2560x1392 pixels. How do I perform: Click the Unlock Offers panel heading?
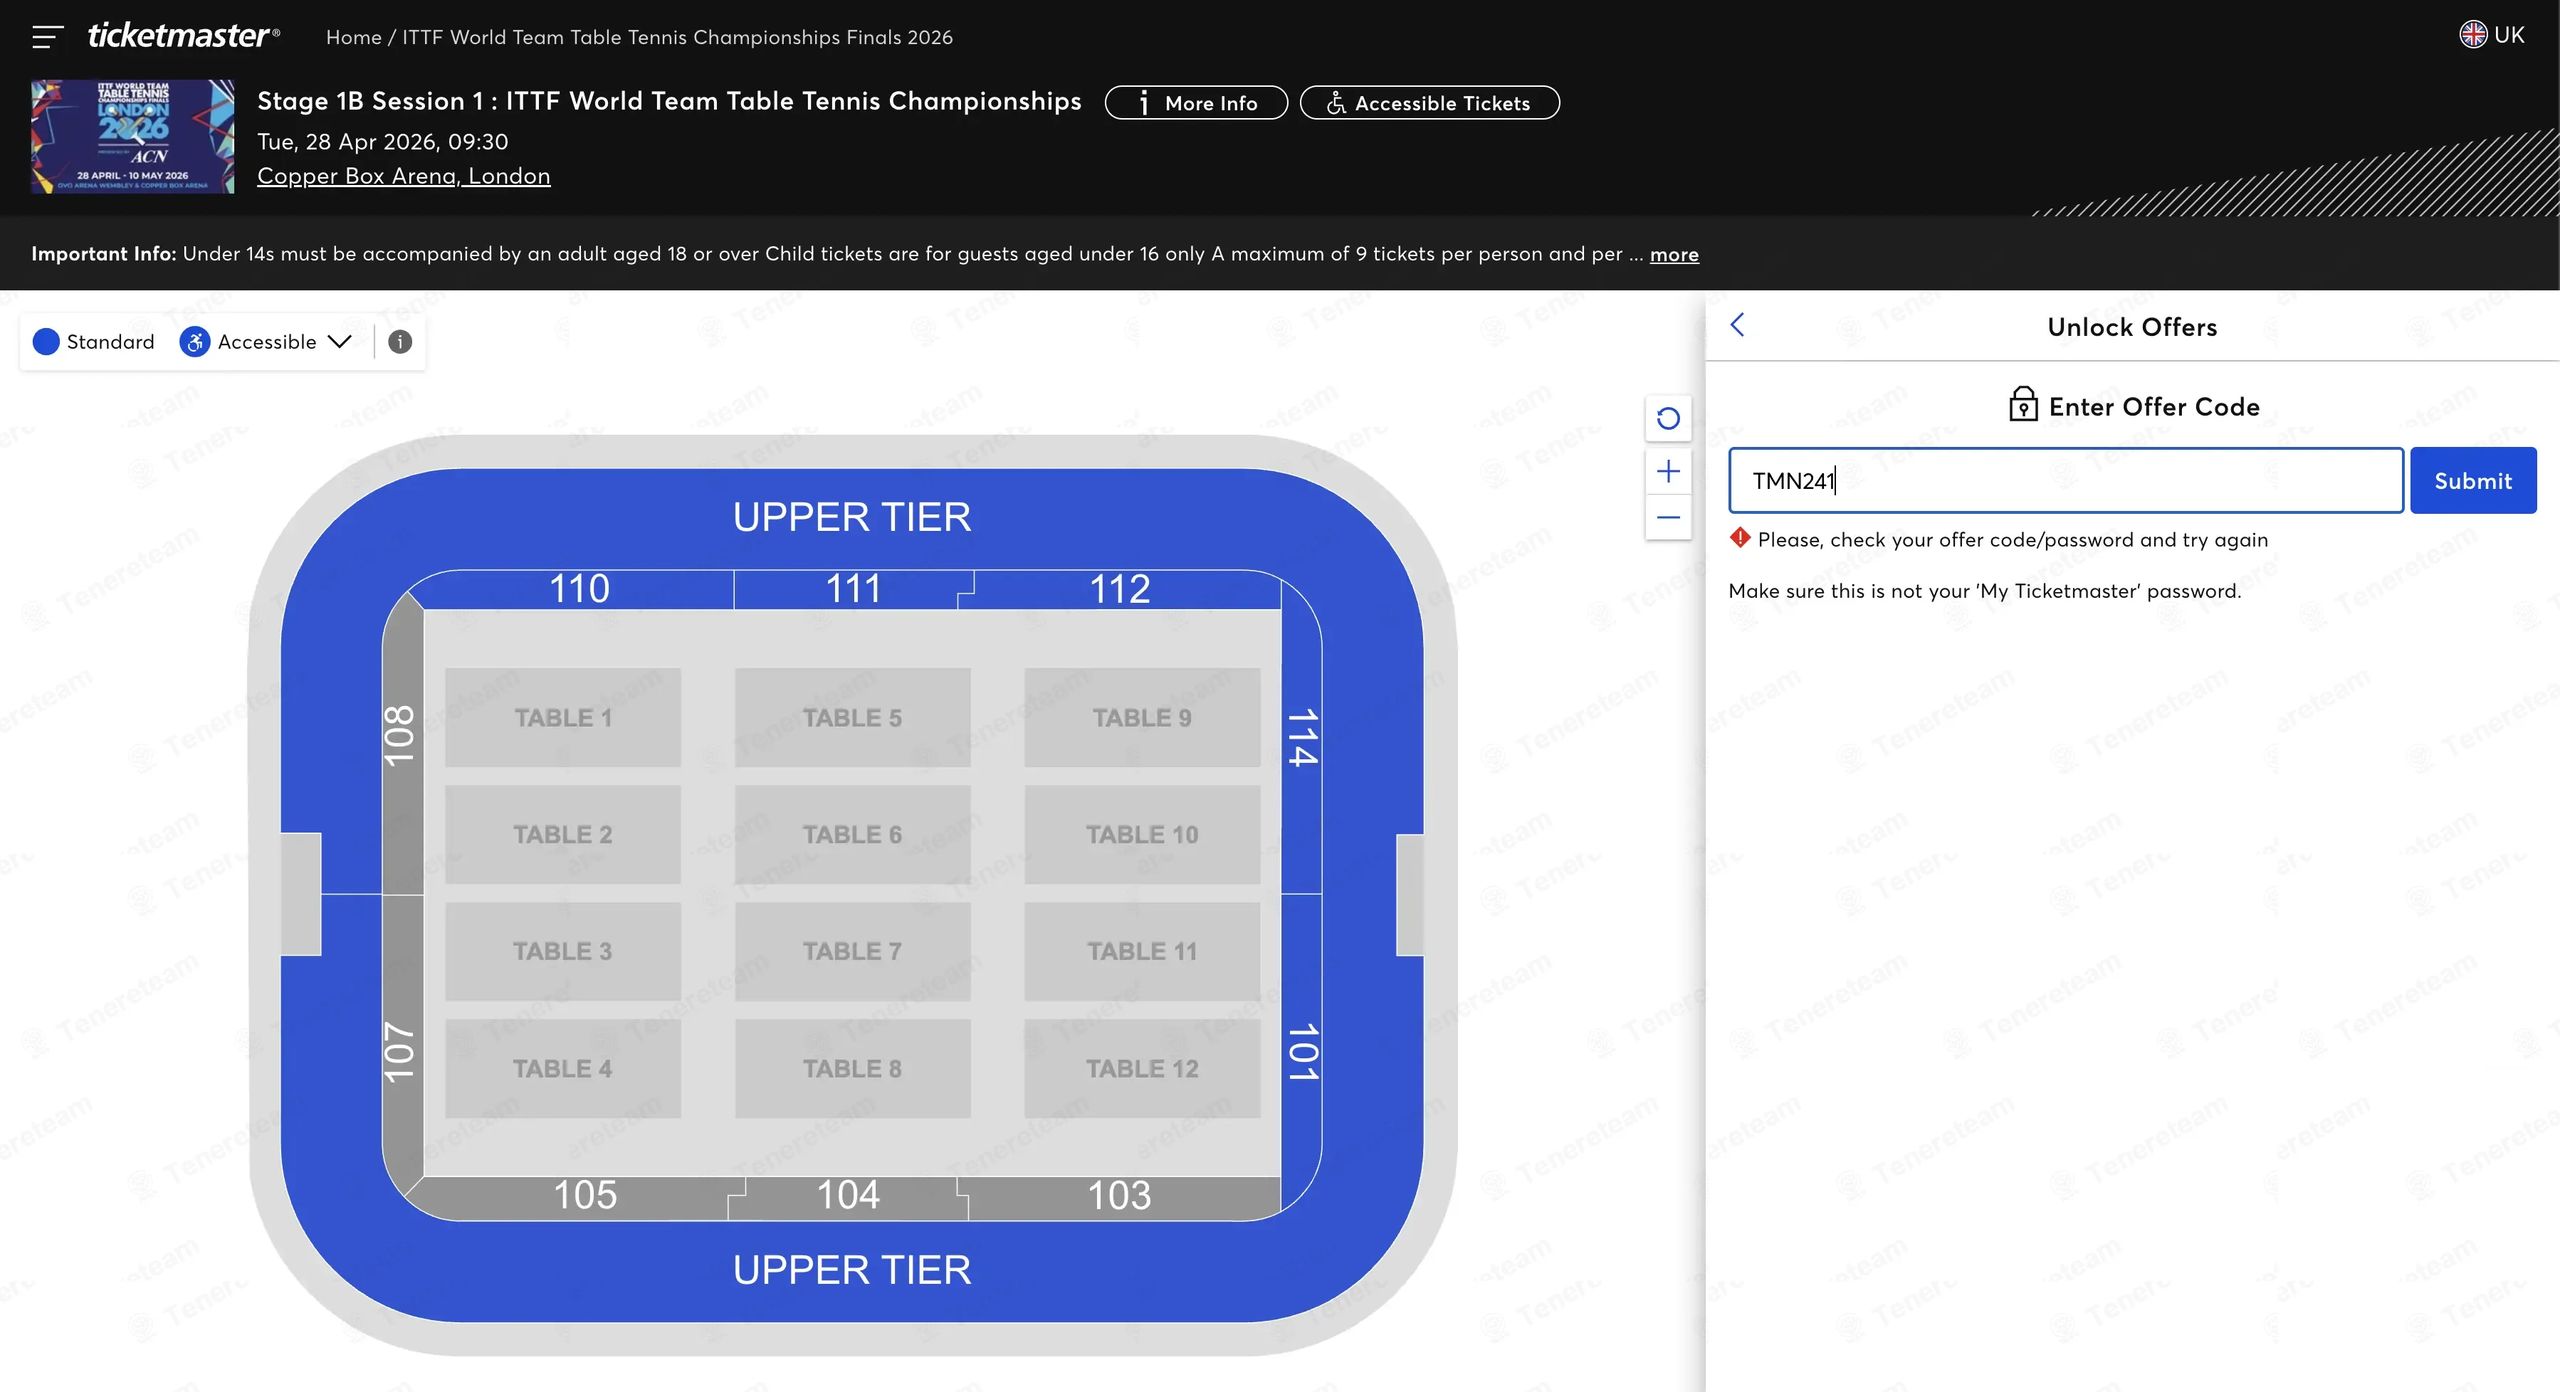tap(2132, 327)
